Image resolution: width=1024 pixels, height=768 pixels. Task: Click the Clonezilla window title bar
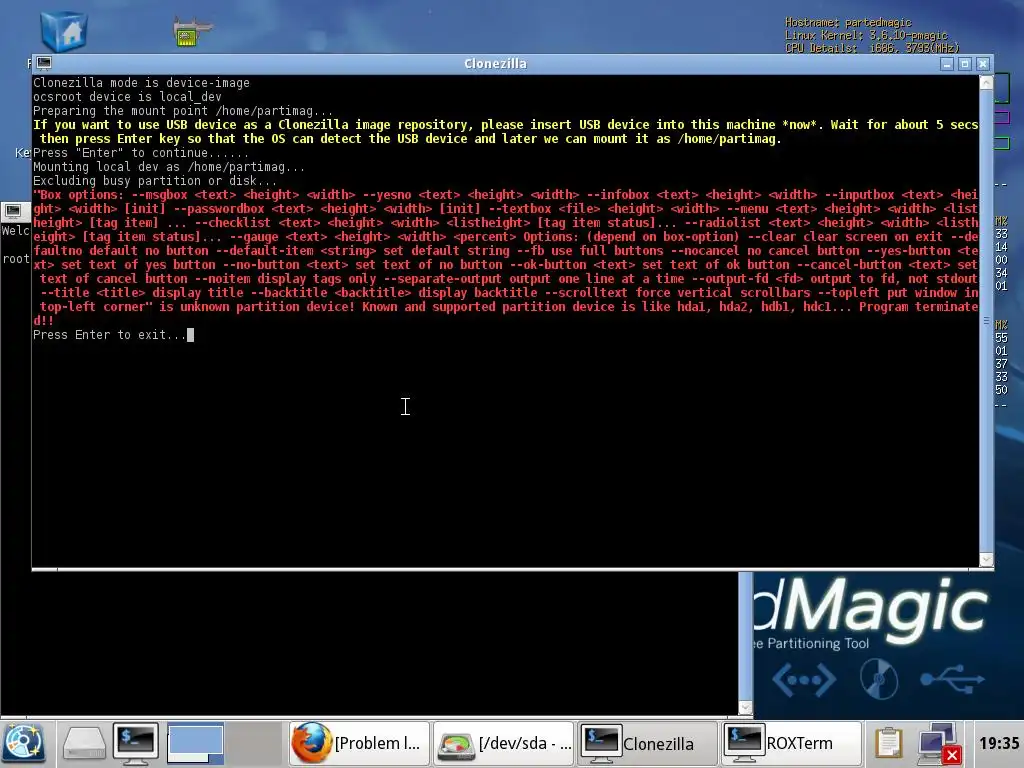[x=495, y=63]
